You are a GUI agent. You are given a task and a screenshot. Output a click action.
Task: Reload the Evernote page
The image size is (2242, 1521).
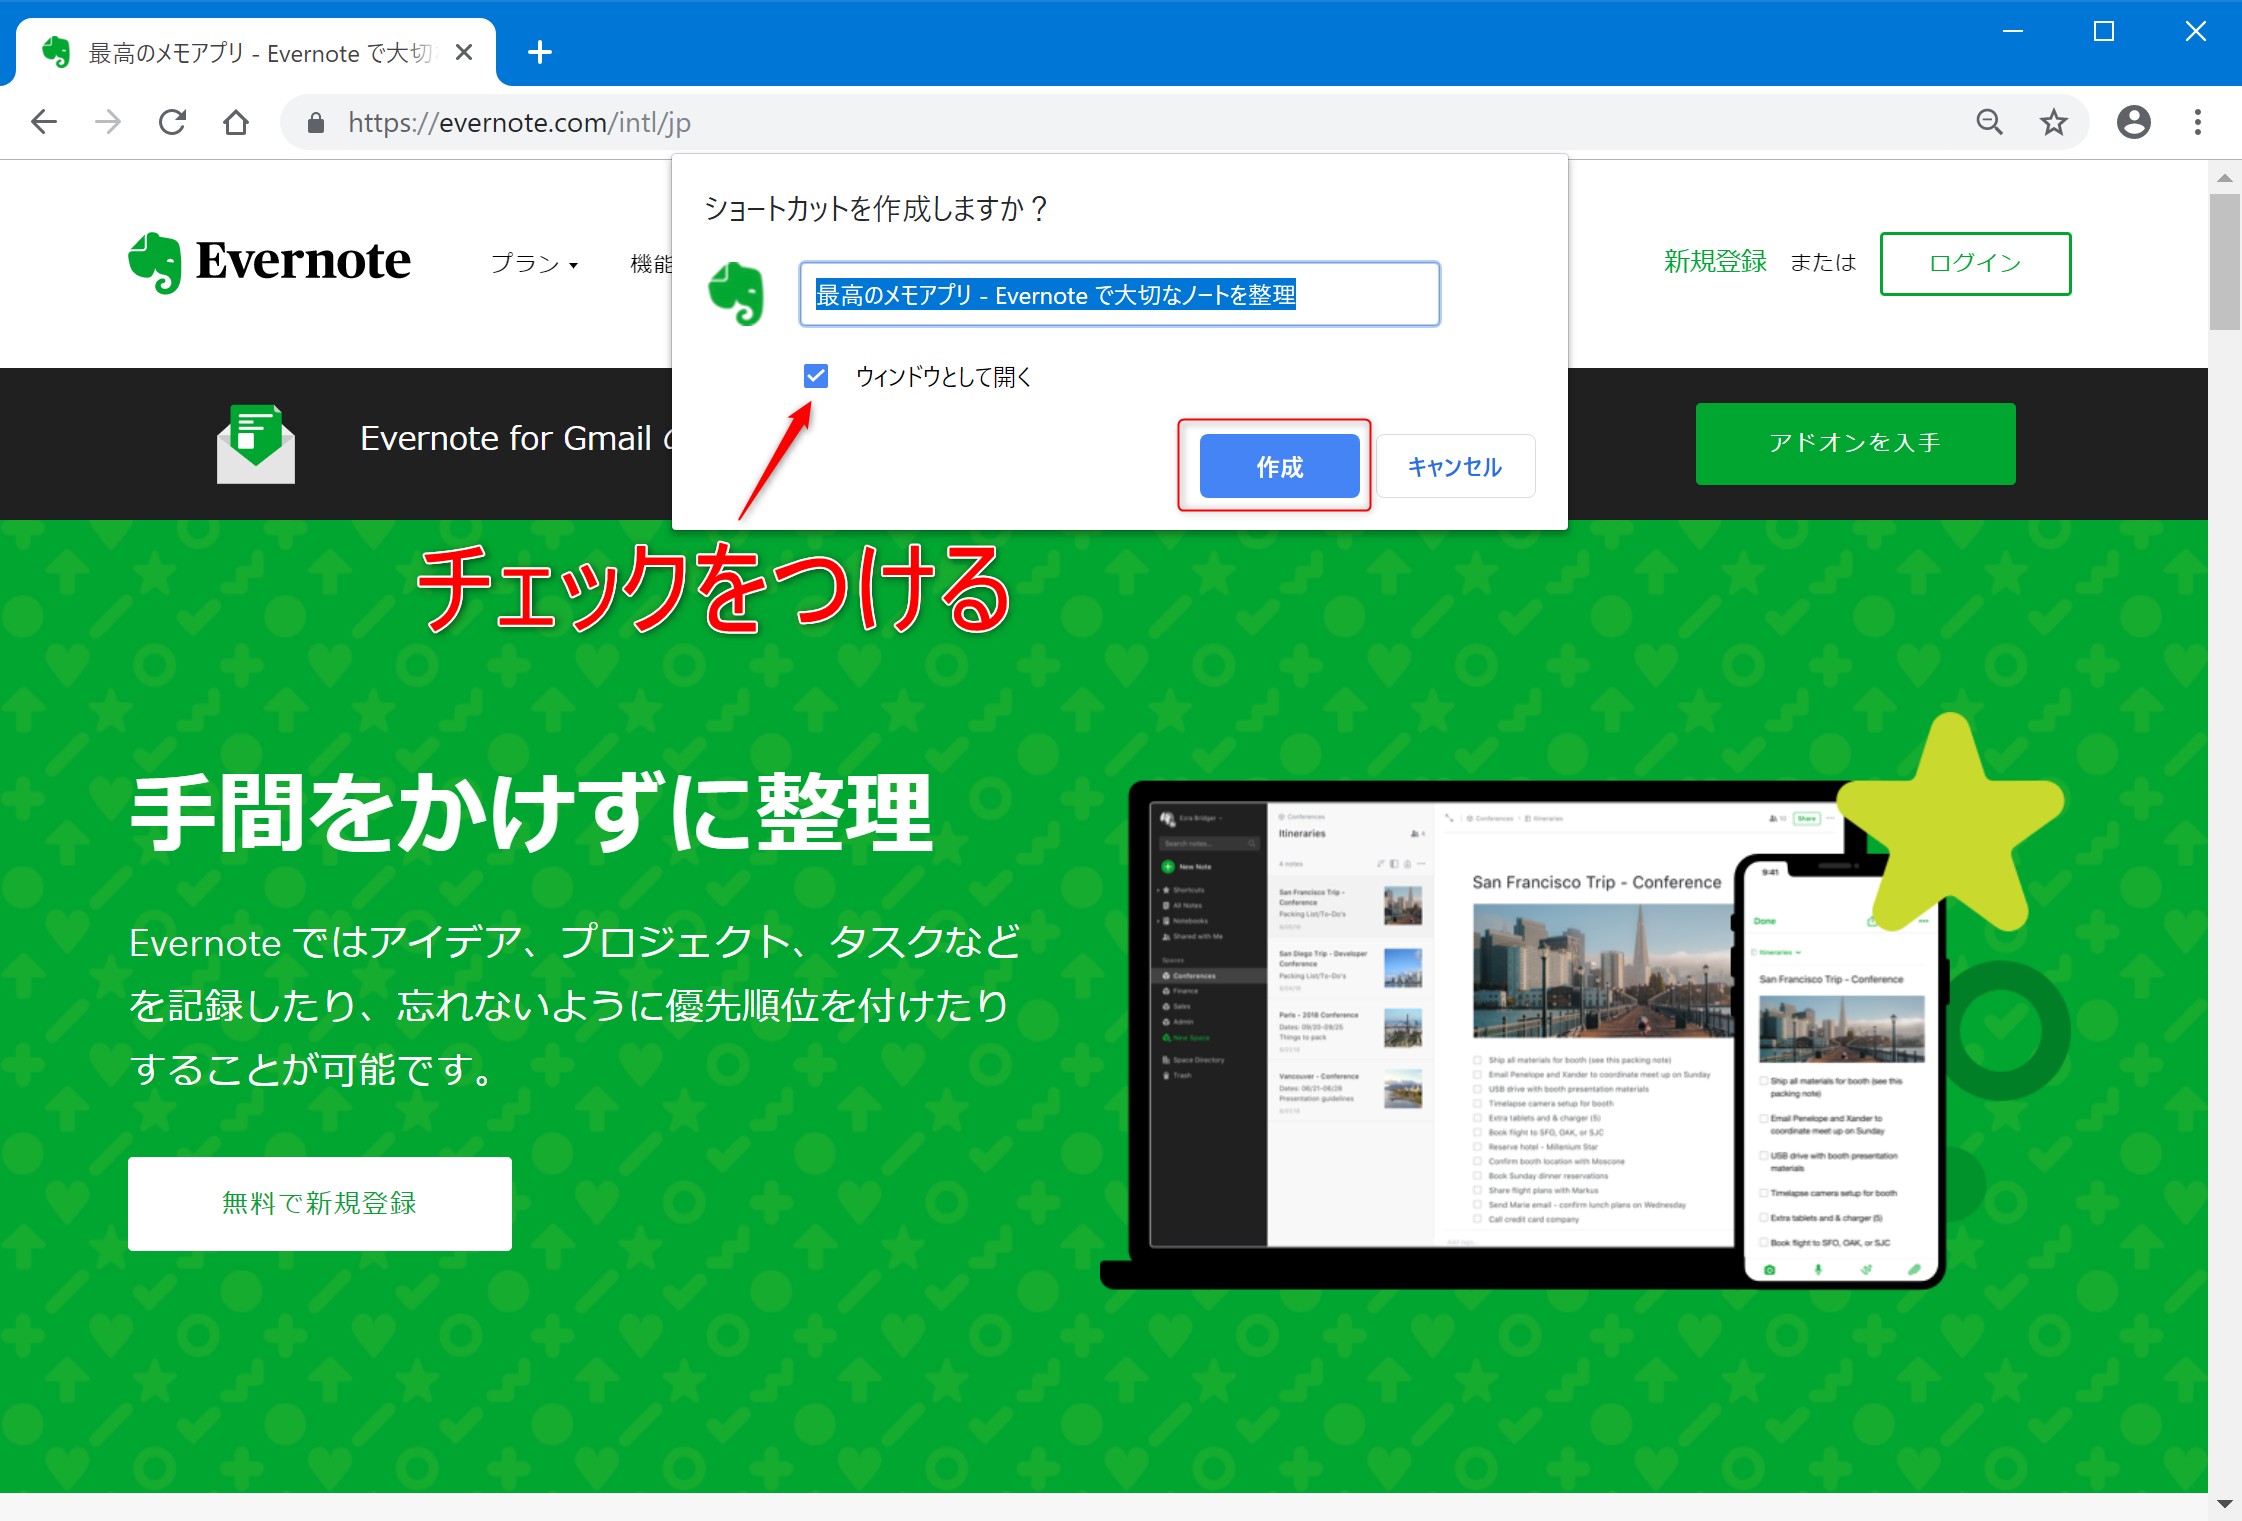coord(172,122)
